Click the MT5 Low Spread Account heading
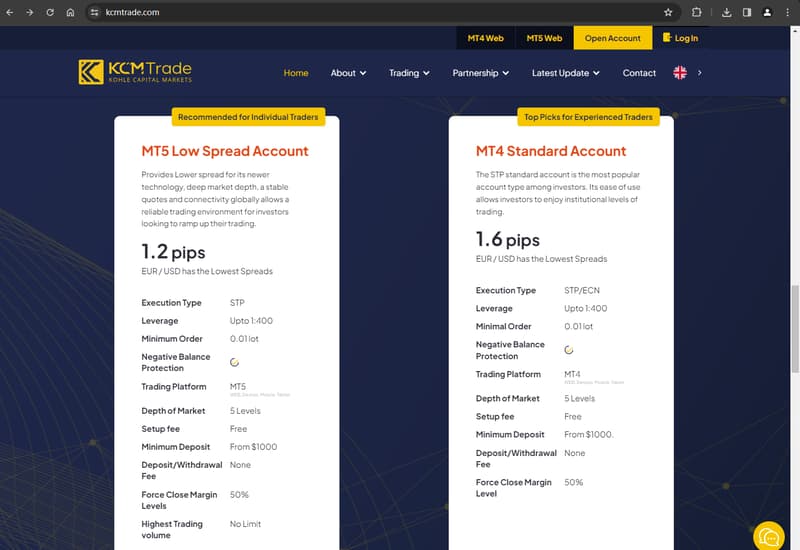 [x=225, y=151]
